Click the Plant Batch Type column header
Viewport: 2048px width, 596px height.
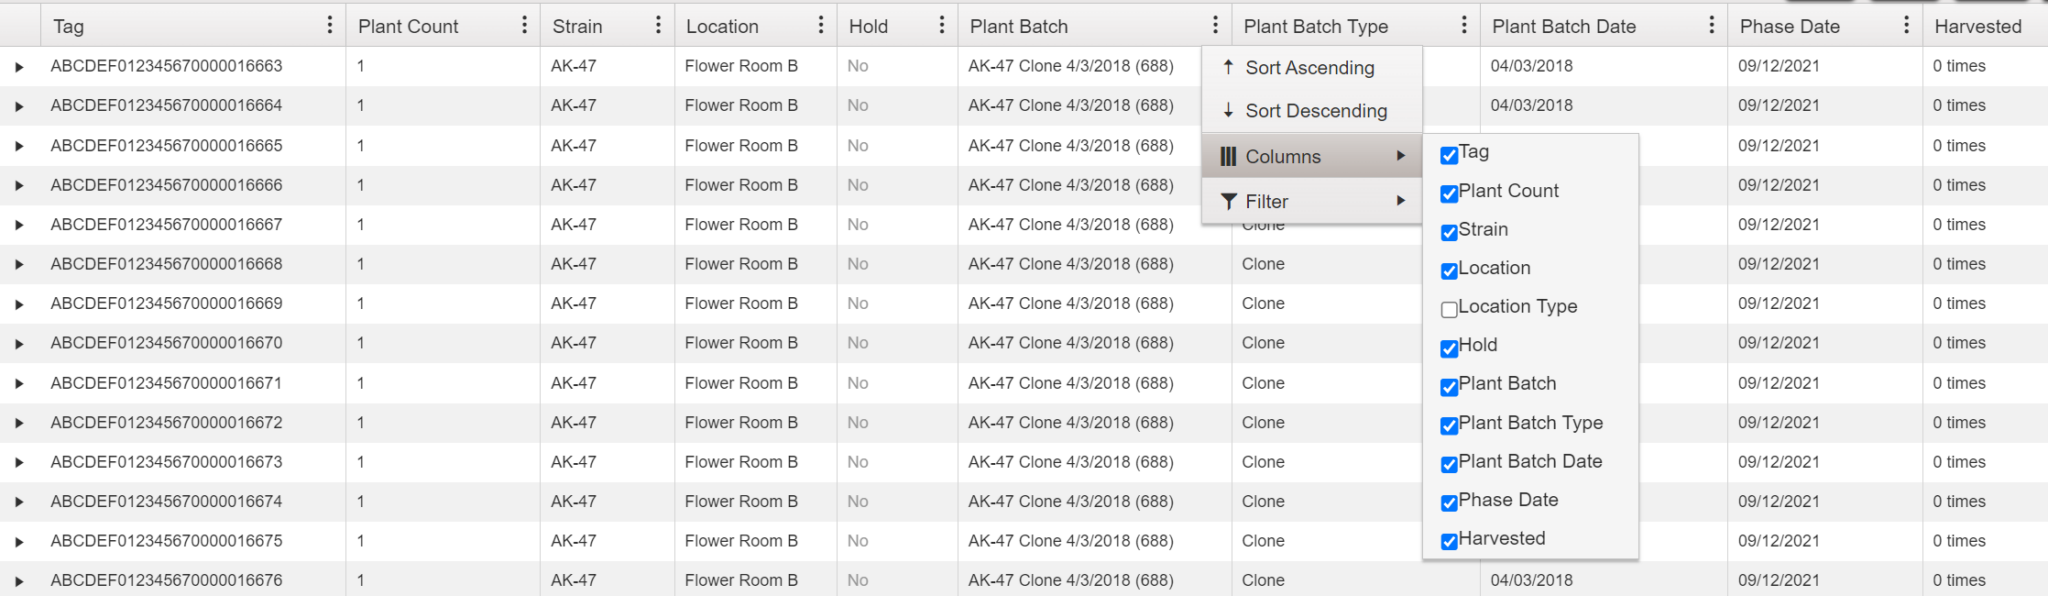click(1315, 27)
